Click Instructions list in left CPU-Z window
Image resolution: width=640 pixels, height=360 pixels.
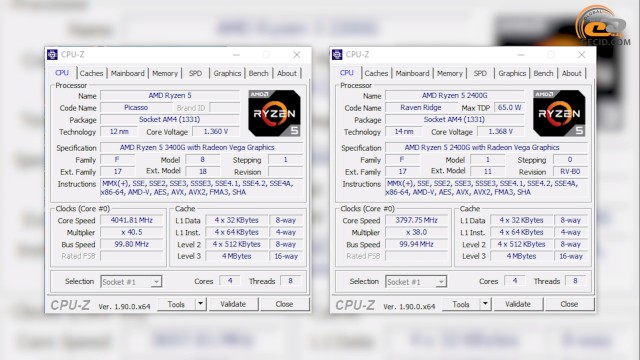point(202,188)
